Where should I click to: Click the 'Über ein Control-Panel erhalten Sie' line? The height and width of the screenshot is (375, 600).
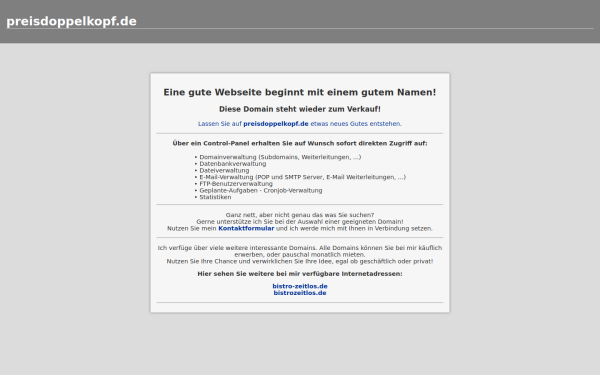point(300,143)
